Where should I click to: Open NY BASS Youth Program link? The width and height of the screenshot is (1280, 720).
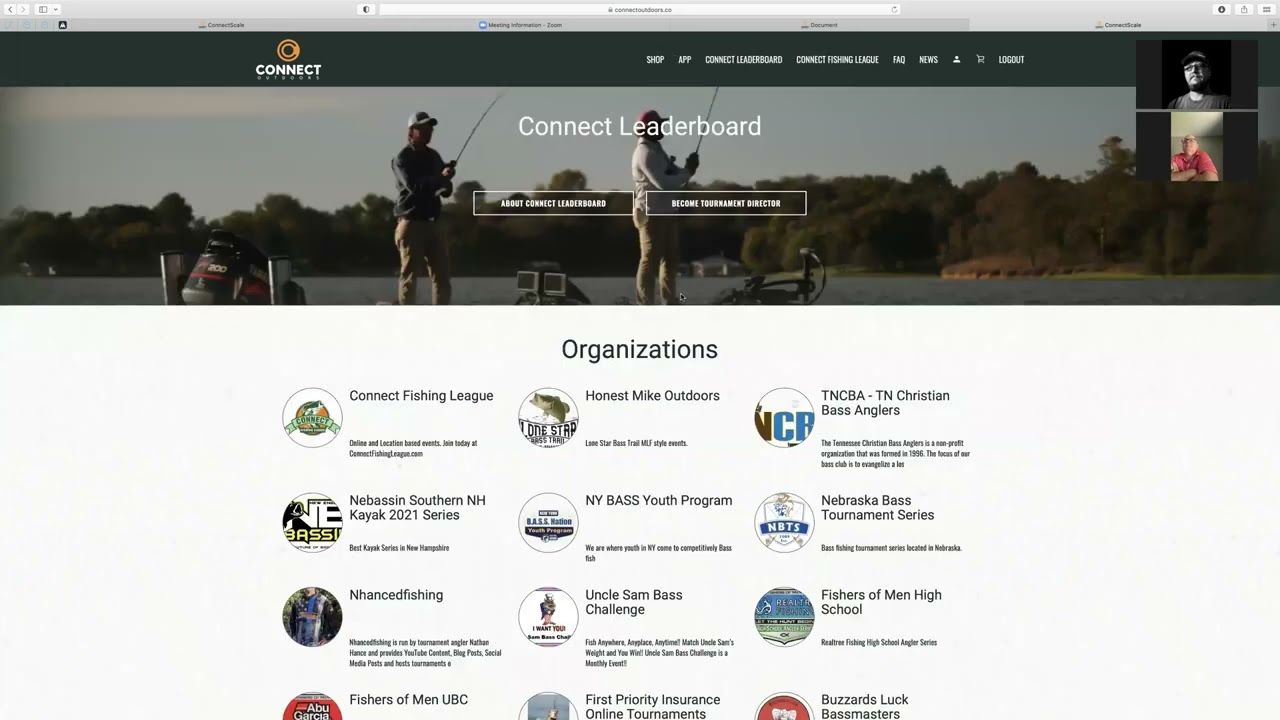click(x=658, y=501)
